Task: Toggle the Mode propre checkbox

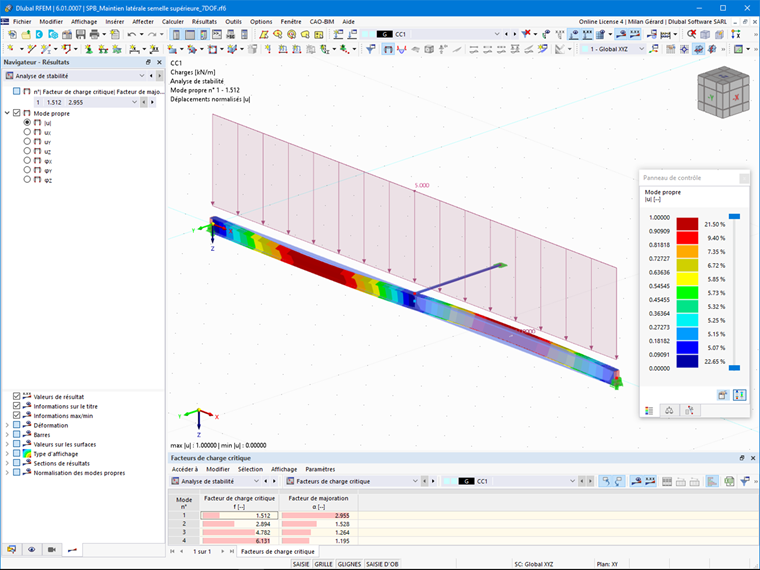Action: point(17,113)
